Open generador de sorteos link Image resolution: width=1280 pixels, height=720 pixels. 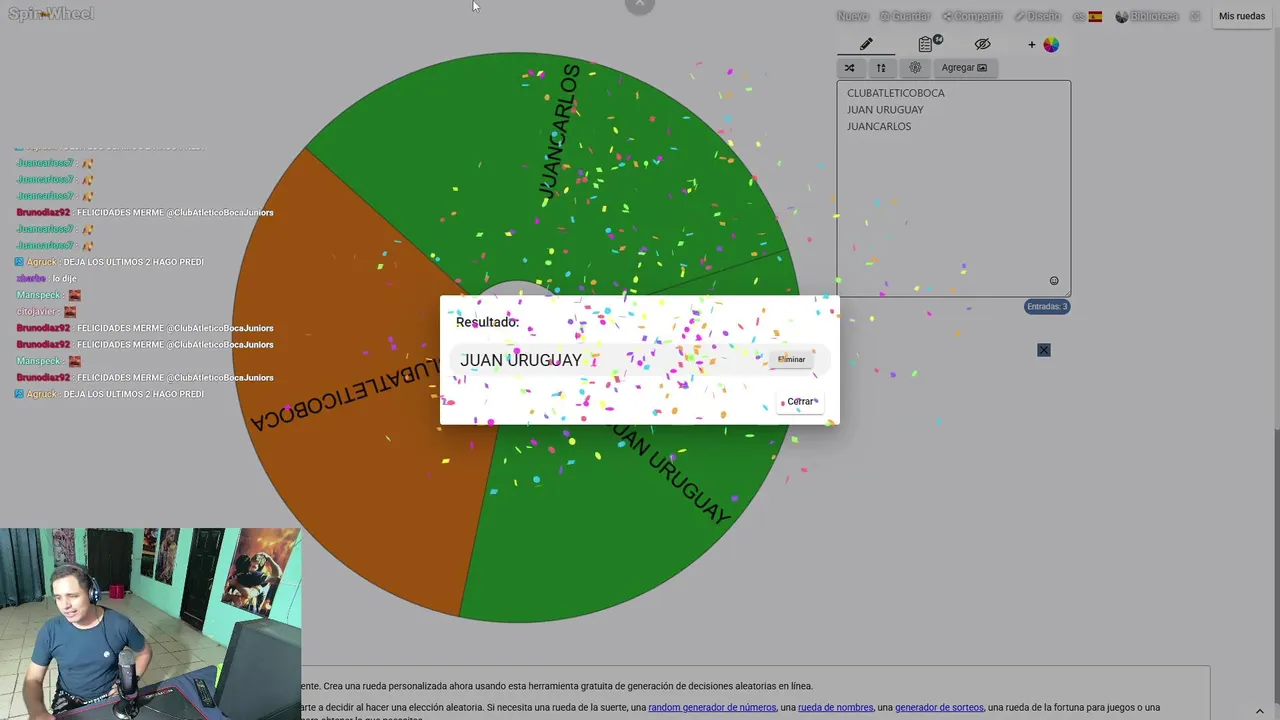pos(939,707)
